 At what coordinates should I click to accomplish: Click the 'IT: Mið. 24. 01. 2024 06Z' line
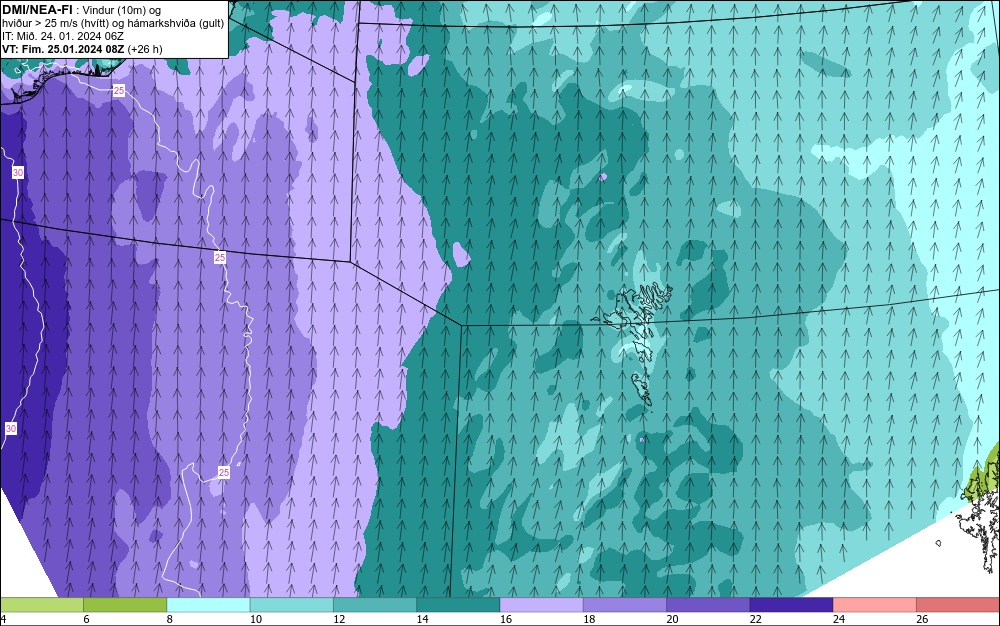click(63, 36)
